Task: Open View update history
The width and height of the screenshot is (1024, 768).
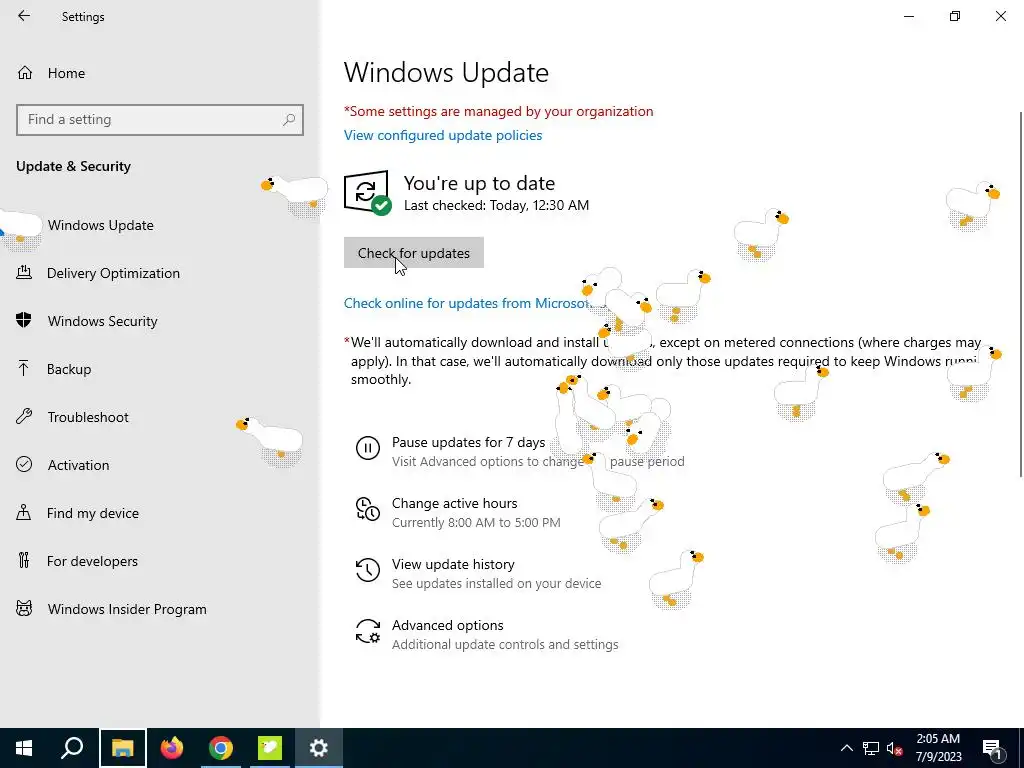Action: click(453, 564)
